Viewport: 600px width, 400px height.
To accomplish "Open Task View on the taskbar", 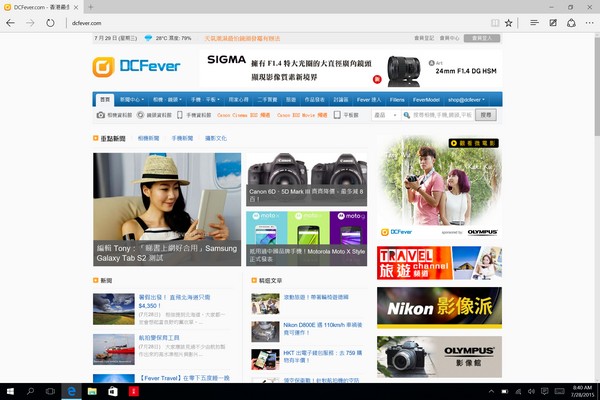I will [50, 391].
